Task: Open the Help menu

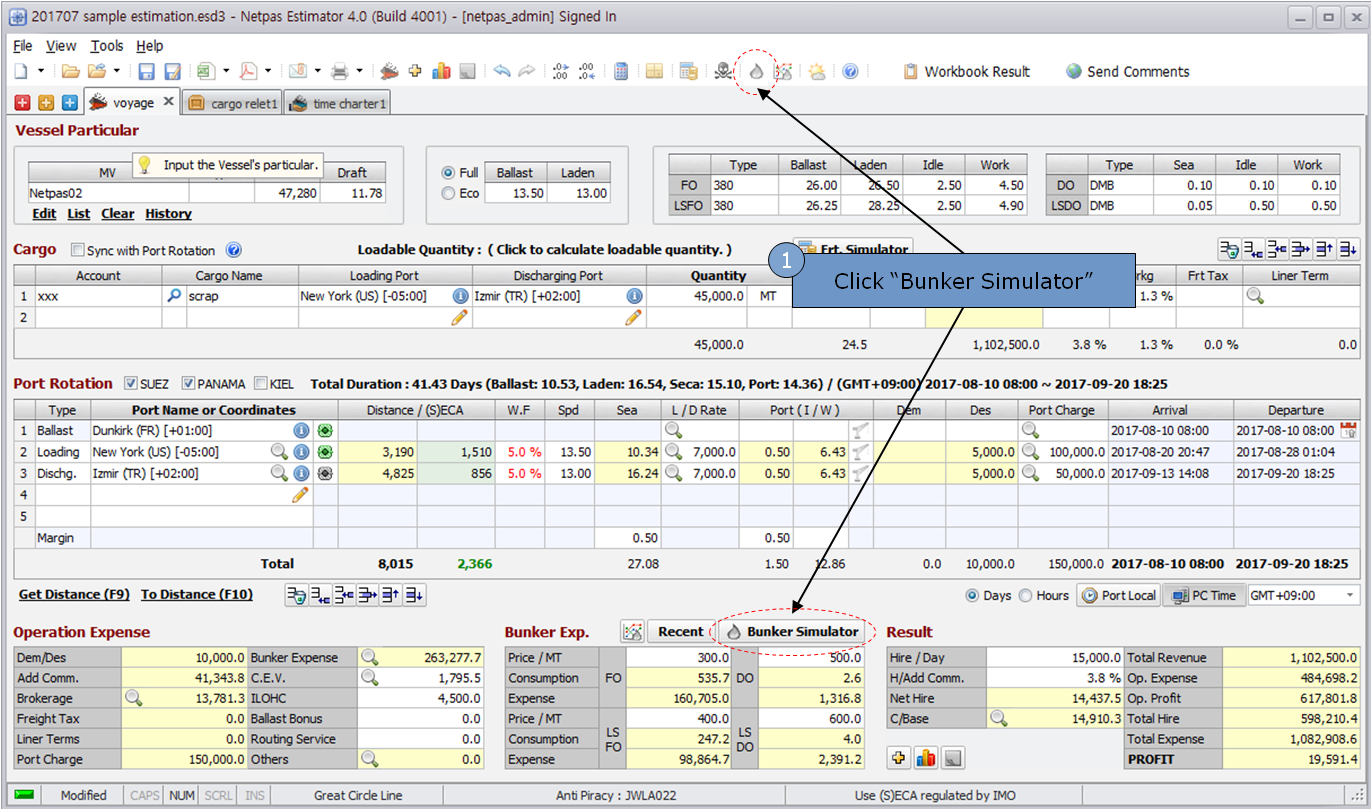Action: (x=150, y=46)
